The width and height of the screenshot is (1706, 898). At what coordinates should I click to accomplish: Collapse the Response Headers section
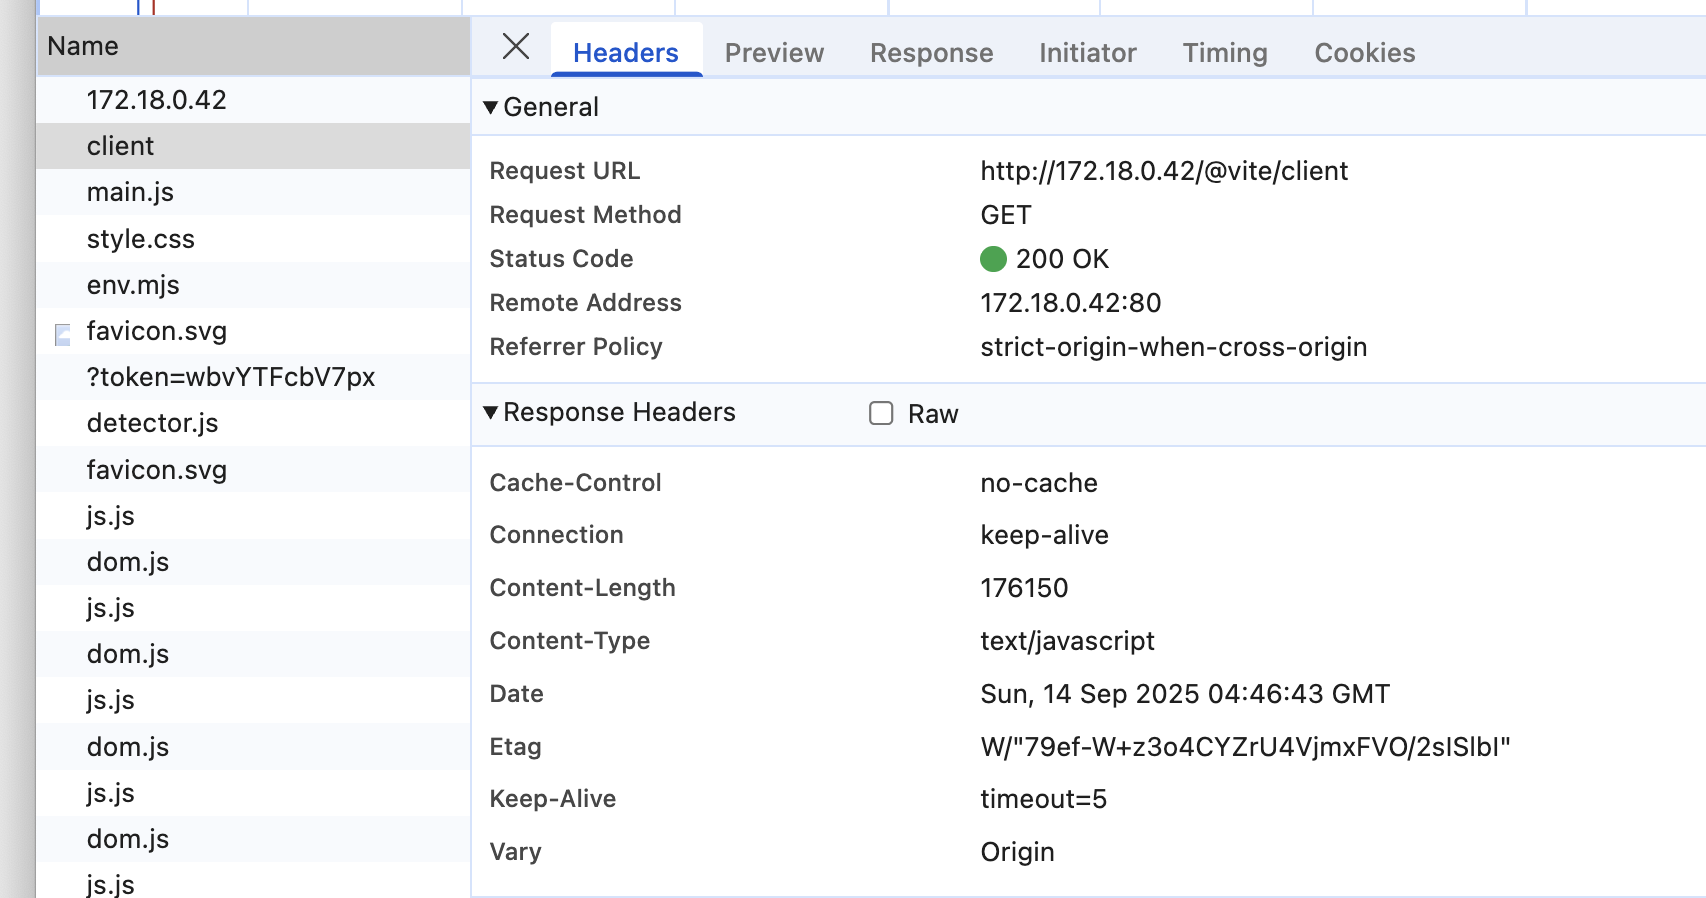[x=491, y=412]
